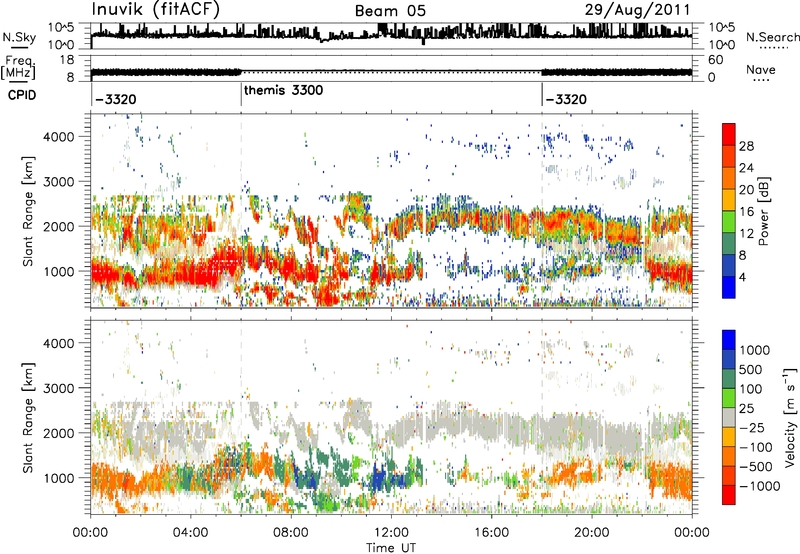Click the '-3320' CPID label at 18:00
Viewport: 800px width, 554px height.
tap(566, 99)
